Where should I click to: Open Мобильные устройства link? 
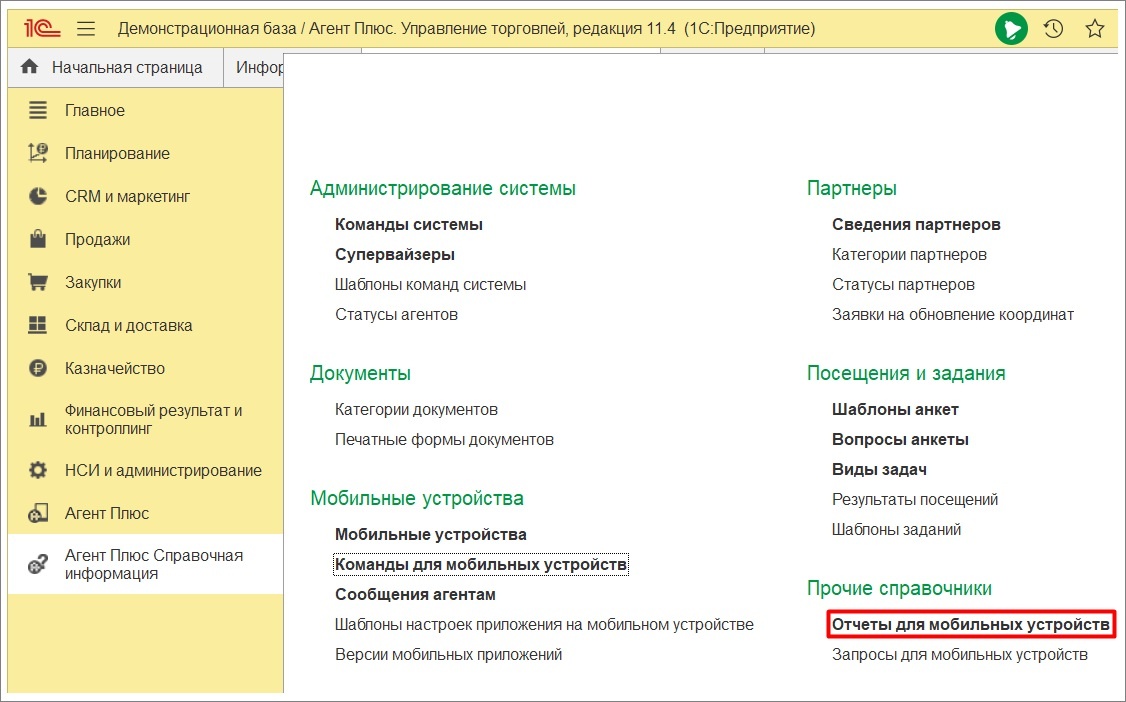431,535
